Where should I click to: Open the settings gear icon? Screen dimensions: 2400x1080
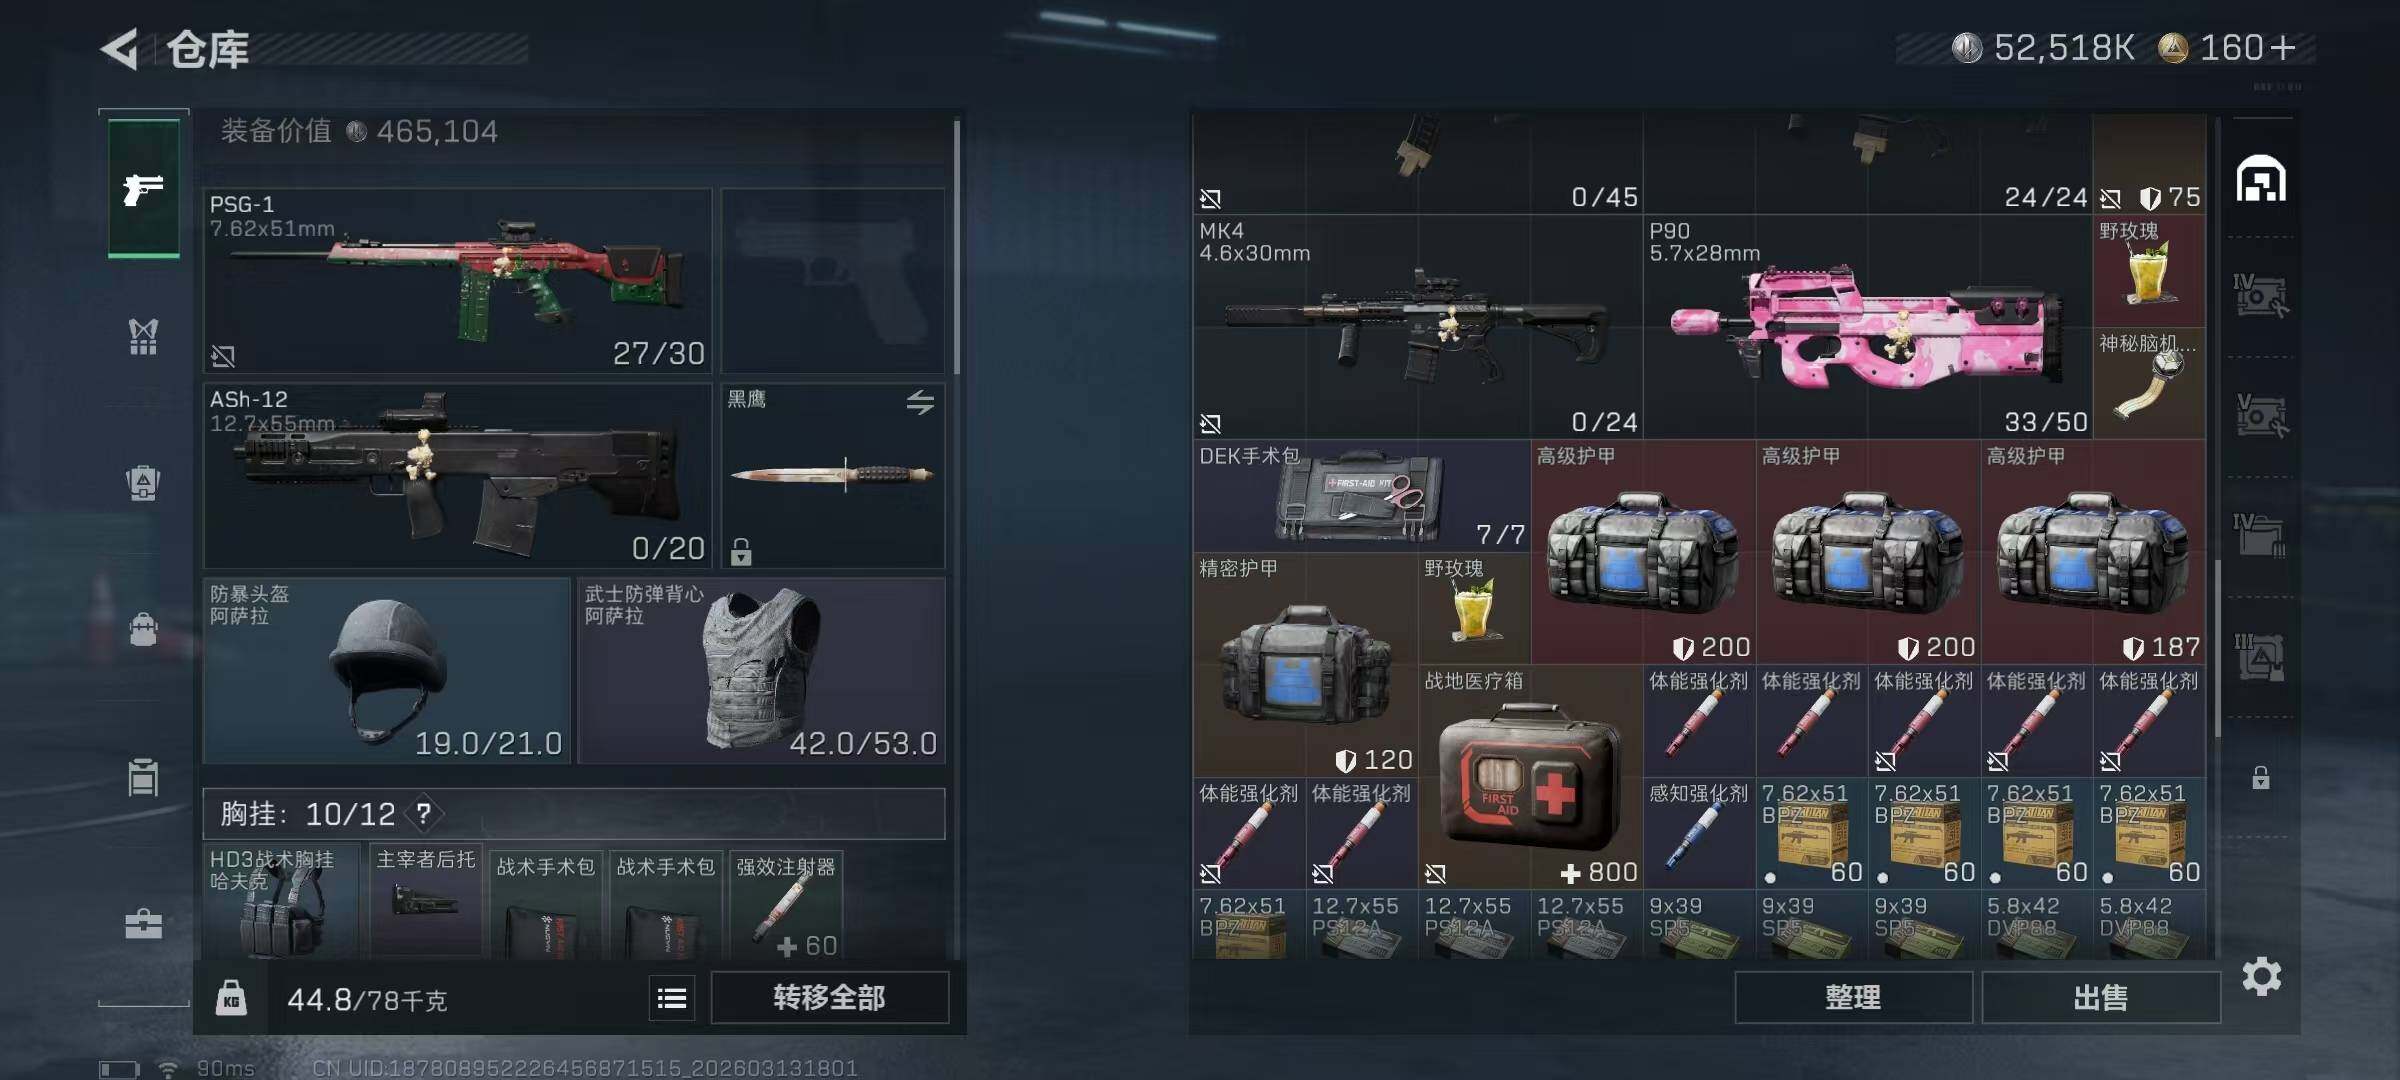tap(2261, 976)
